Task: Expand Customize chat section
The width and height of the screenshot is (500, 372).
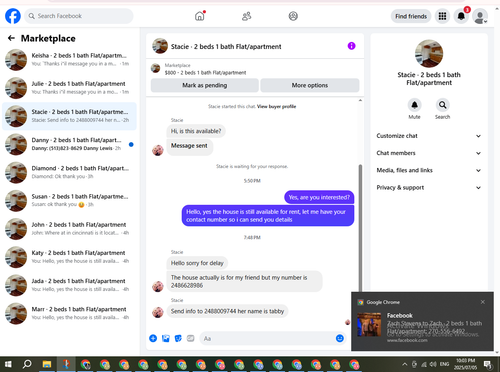Action: (x=429, y=136)
